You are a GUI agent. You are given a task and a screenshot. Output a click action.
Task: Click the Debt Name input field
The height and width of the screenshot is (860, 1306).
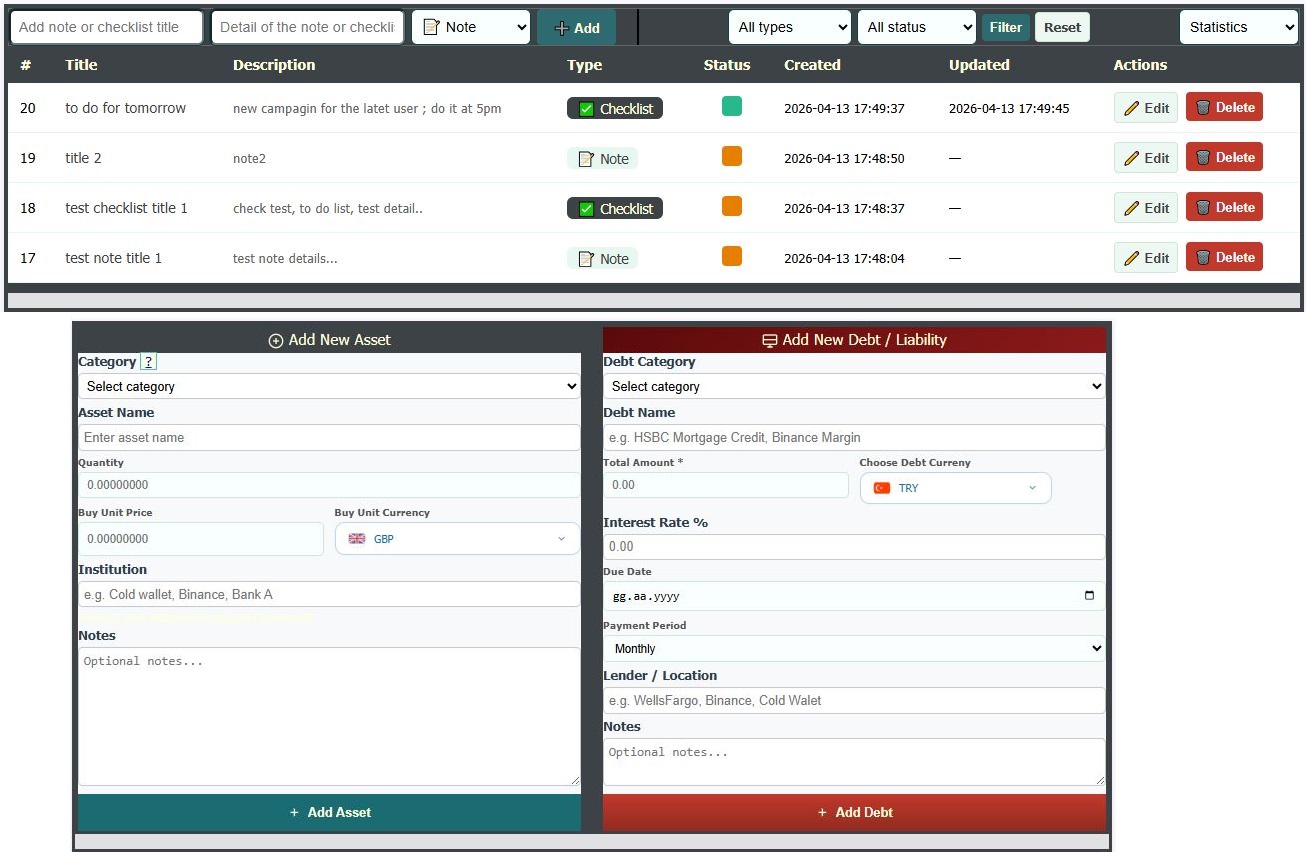[854, 437]
